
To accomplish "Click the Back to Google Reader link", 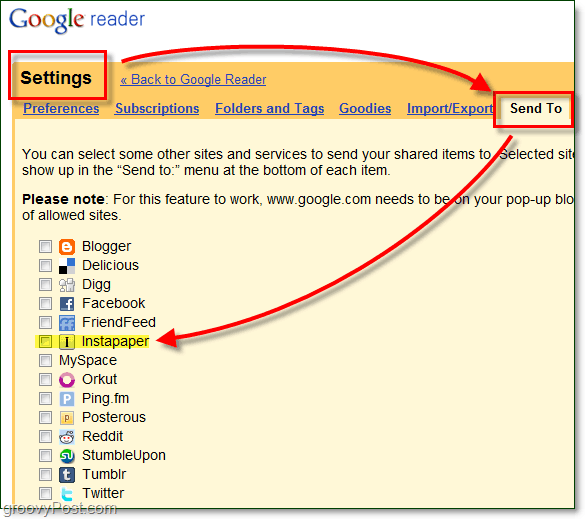I will coord(193,79).
